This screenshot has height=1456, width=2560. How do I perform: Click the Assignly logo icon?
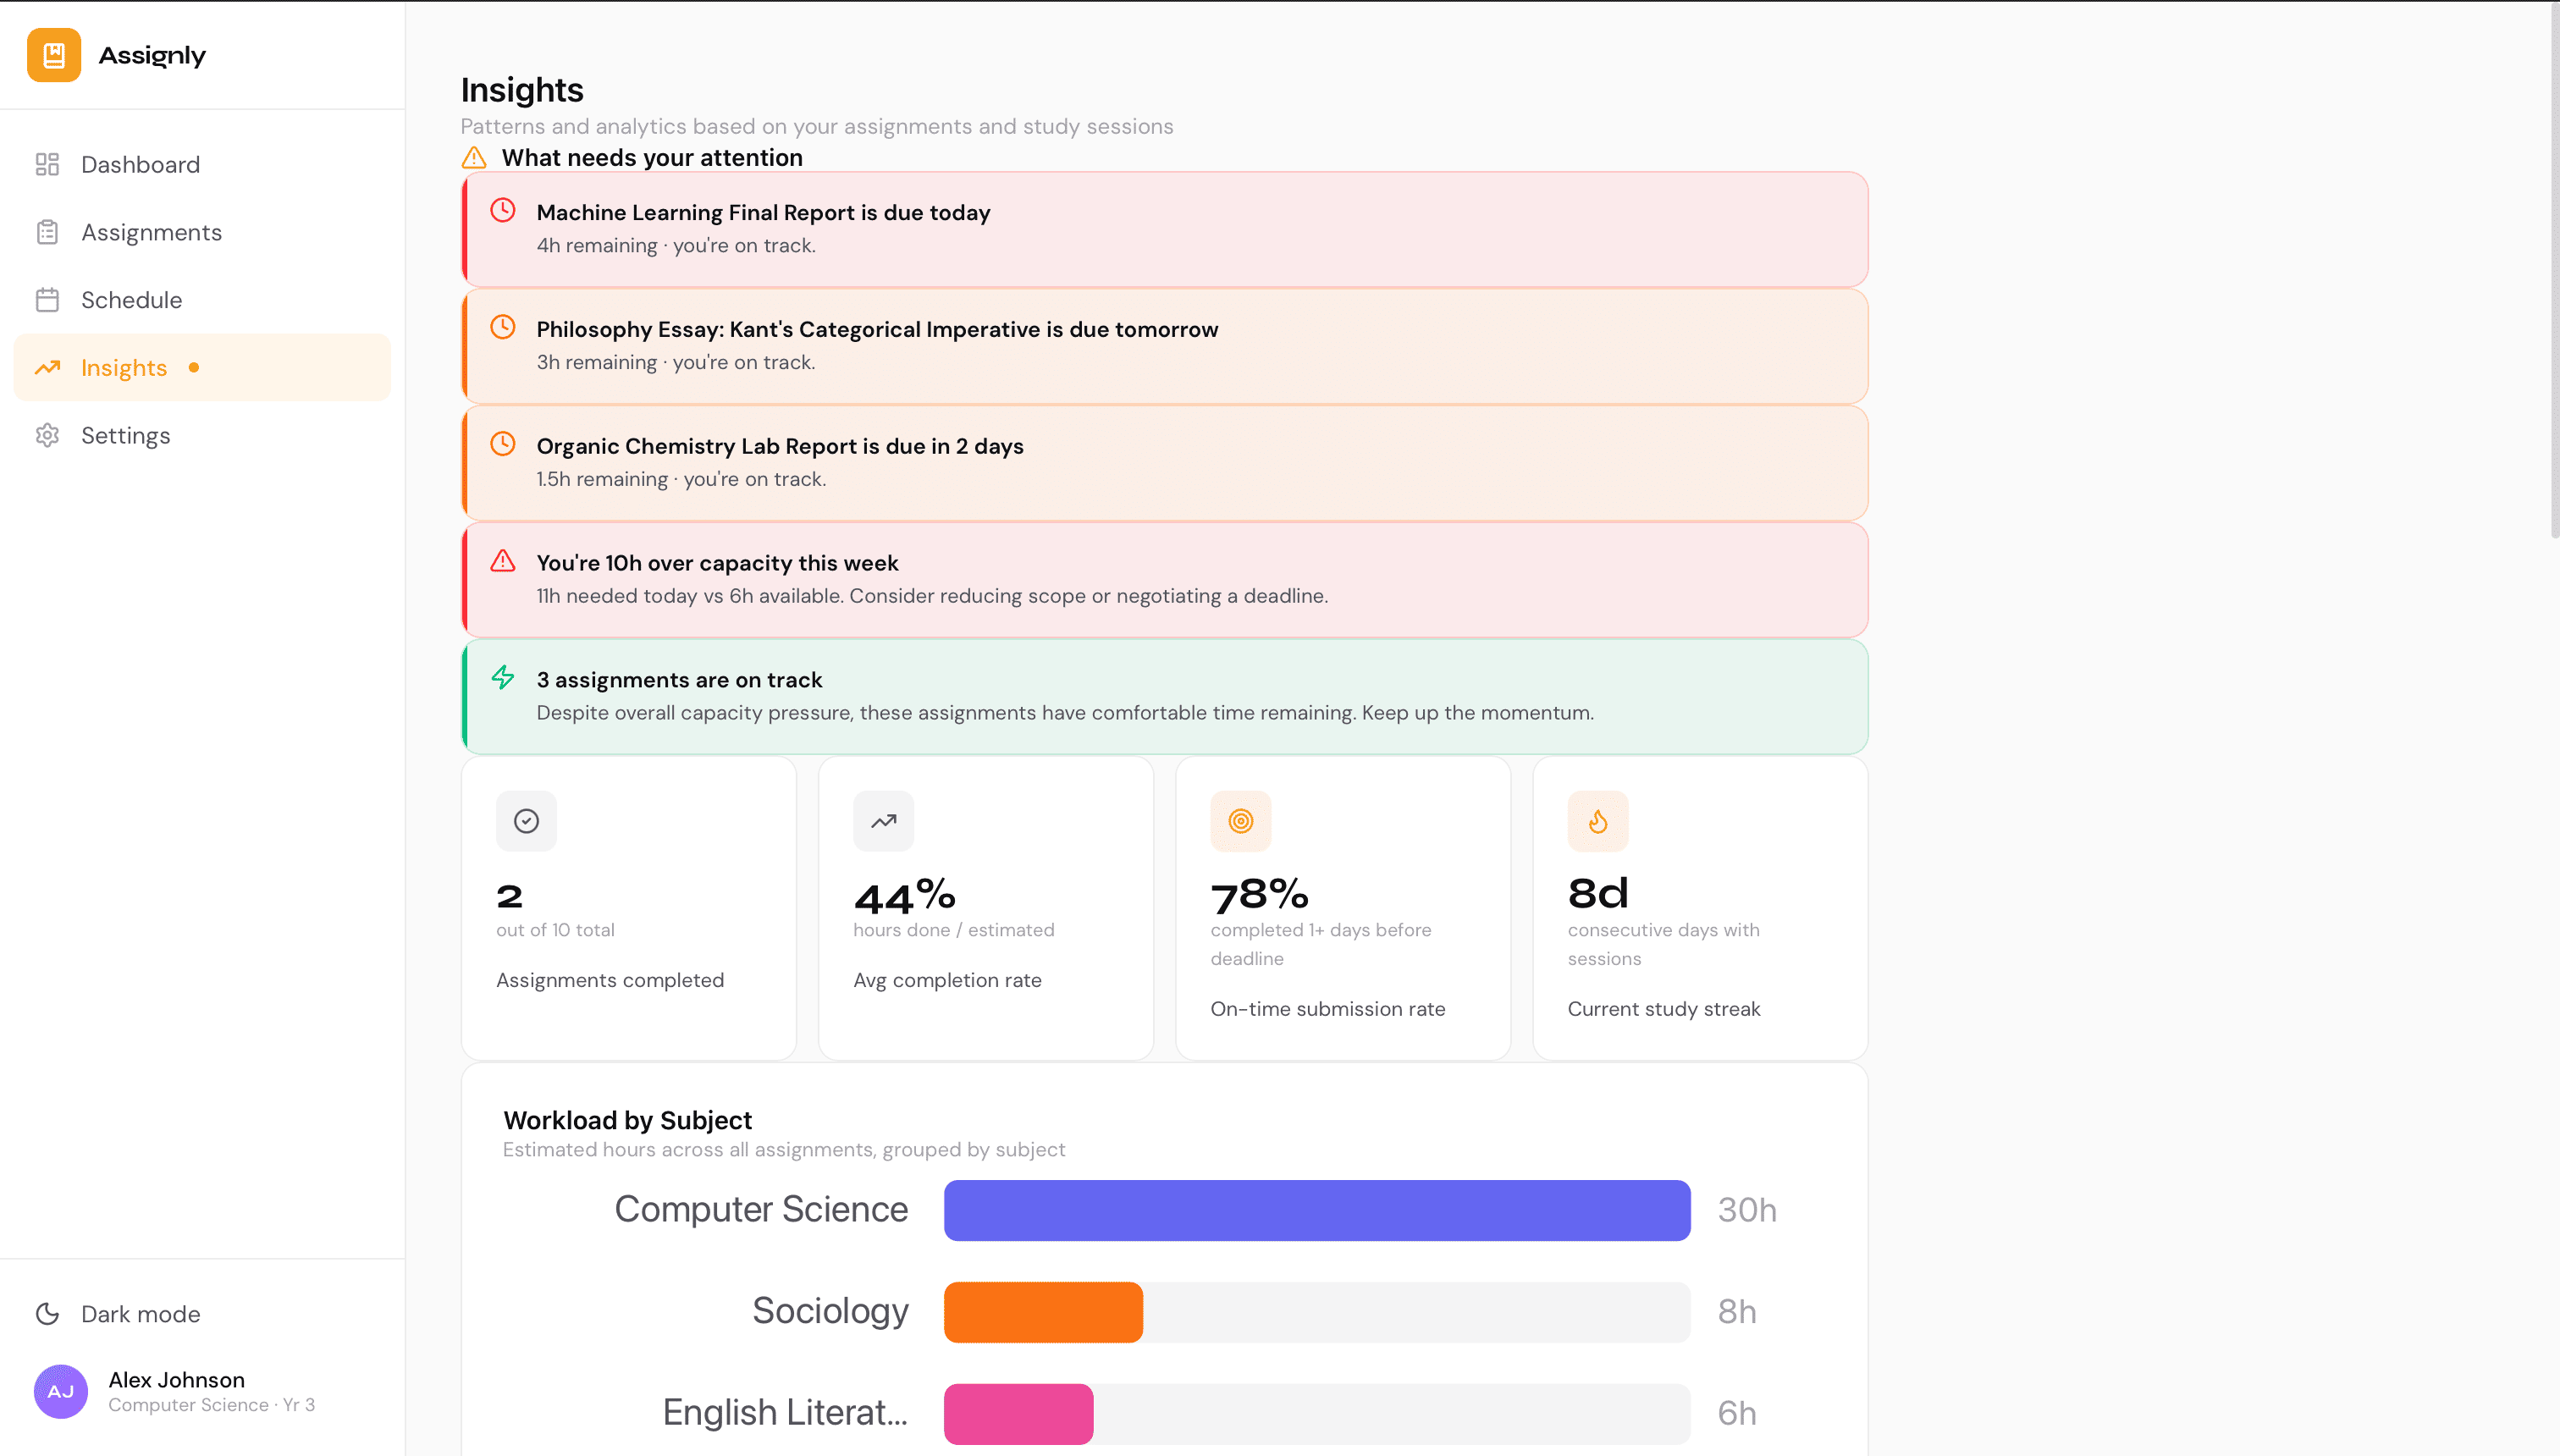click(x=53, y=55)
